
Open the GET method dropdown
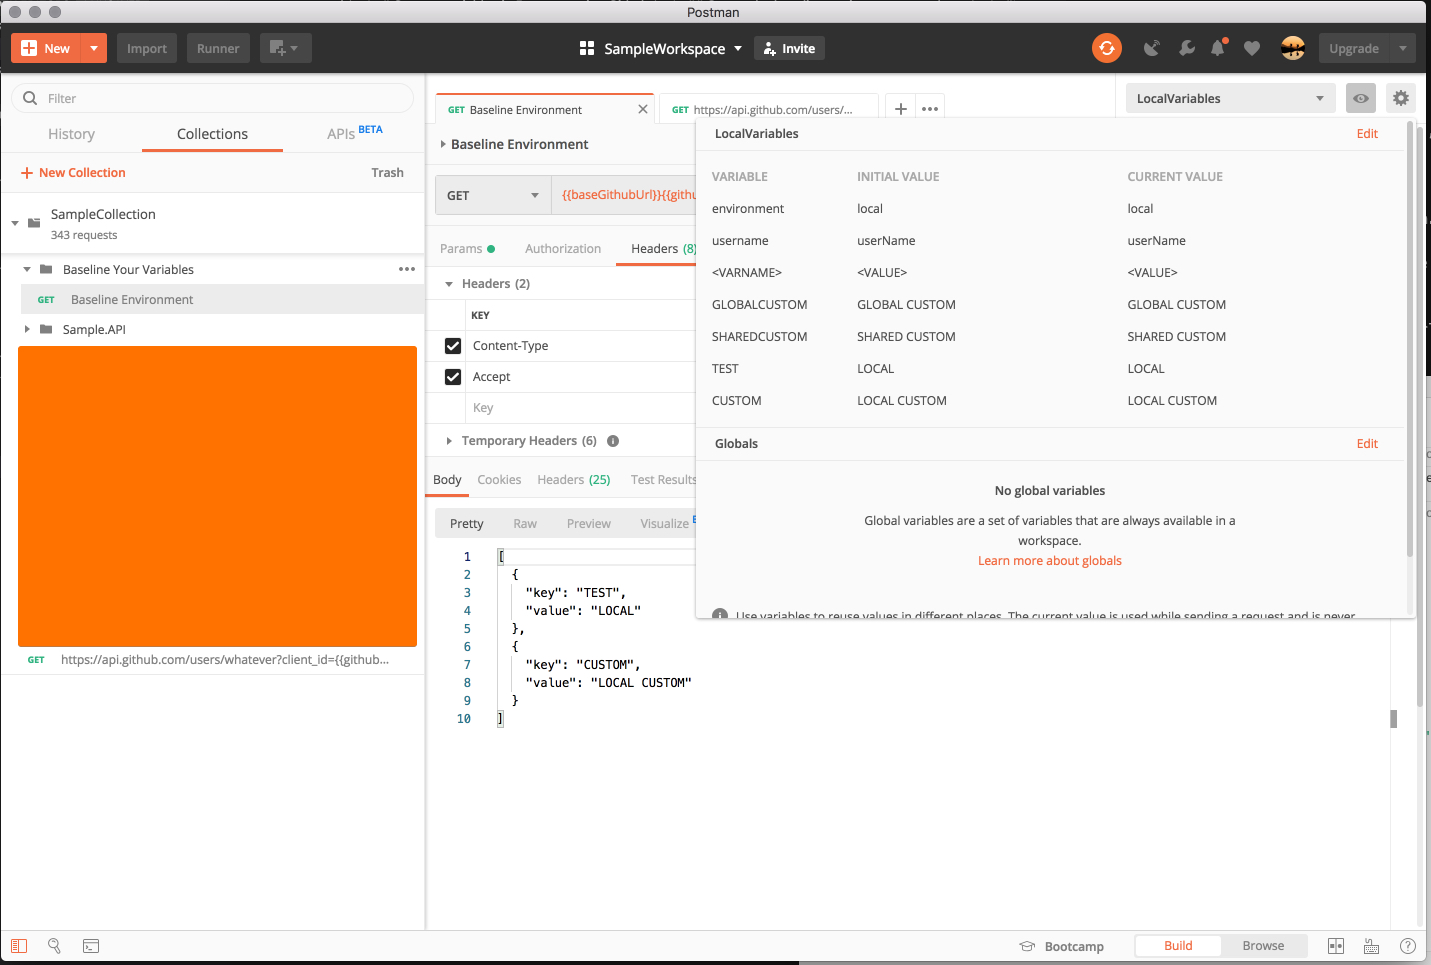pos(493,195)
